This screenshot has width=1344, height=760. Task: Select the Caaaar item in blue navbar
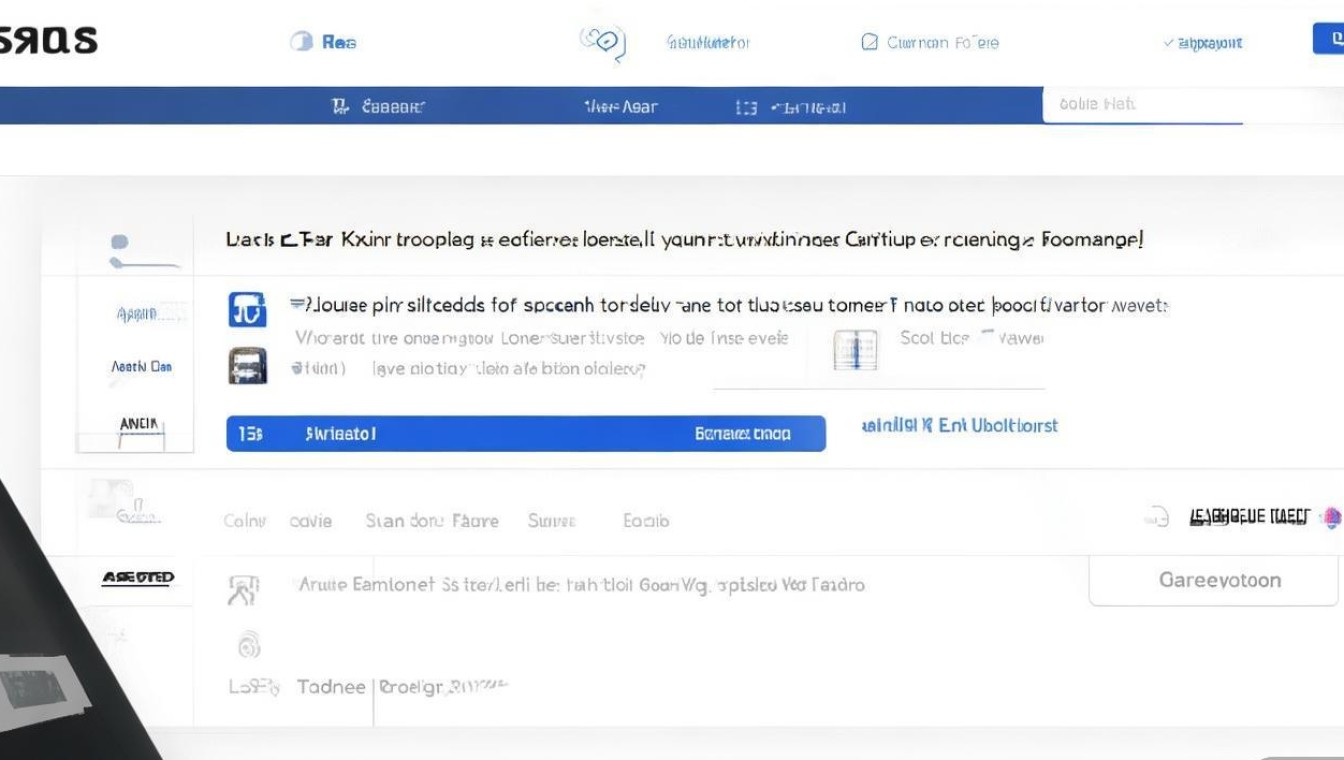coord(379,106)
